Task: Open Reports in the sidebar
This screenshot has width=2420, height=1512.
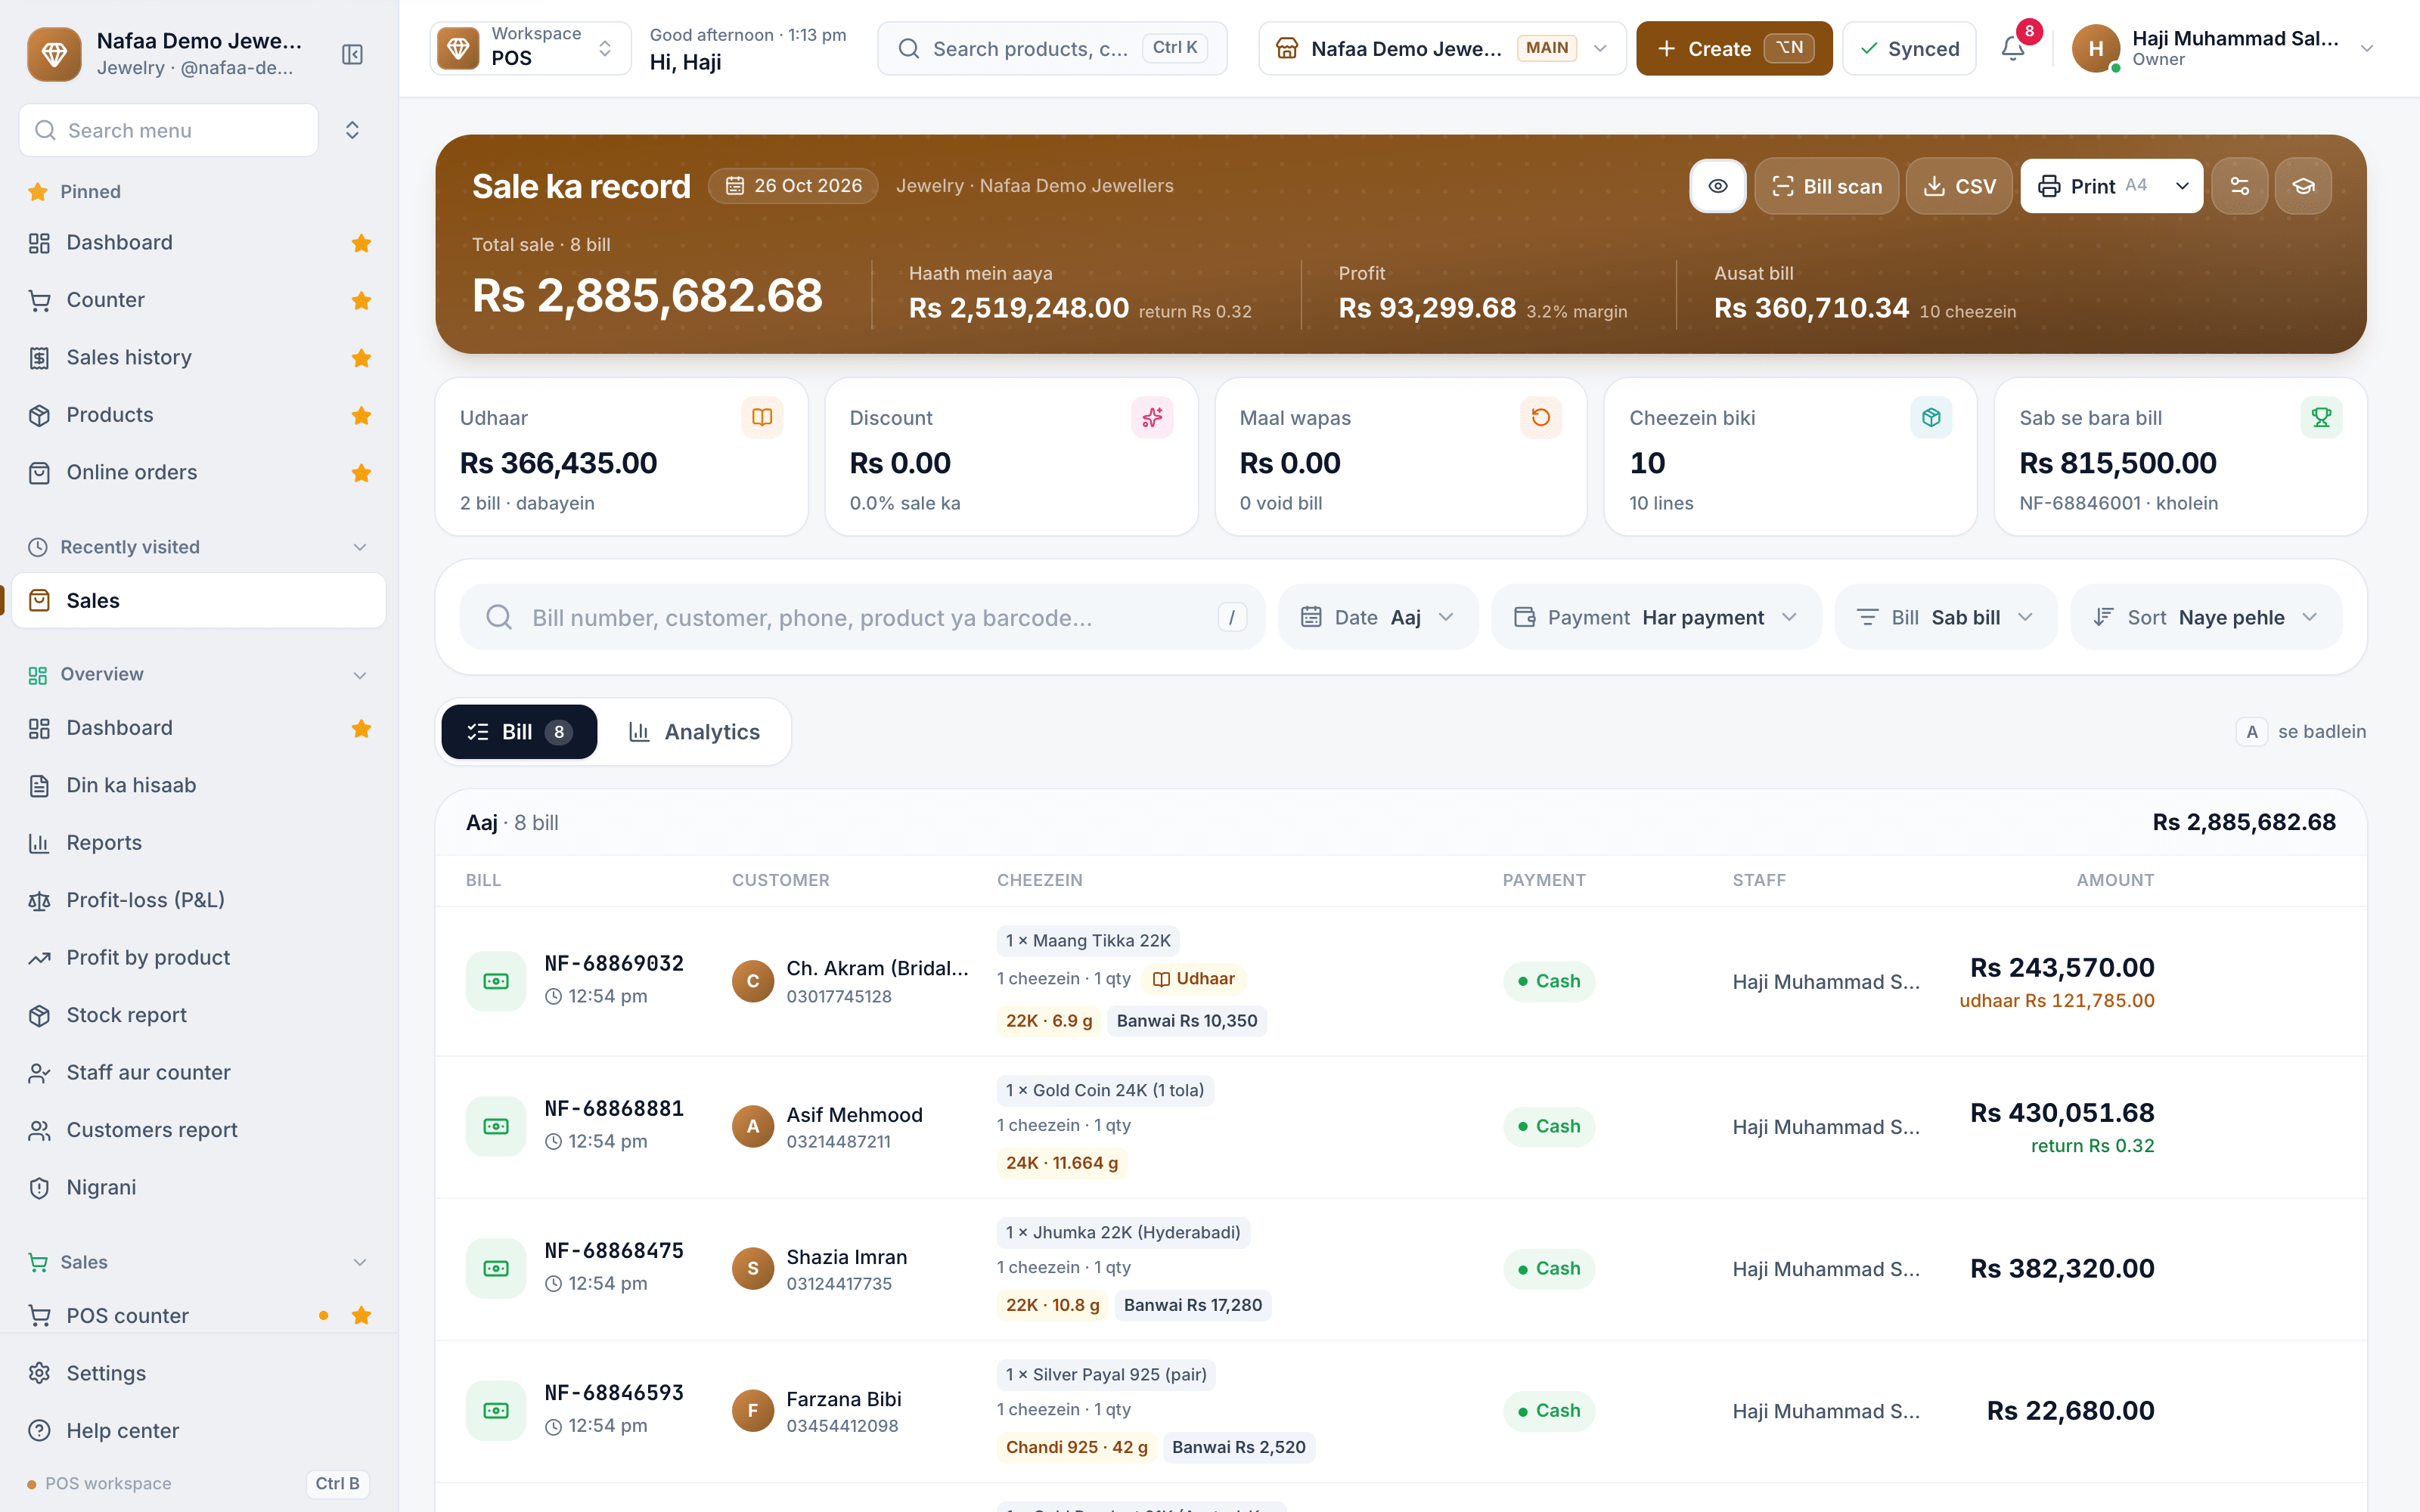Action: [199, 842]
